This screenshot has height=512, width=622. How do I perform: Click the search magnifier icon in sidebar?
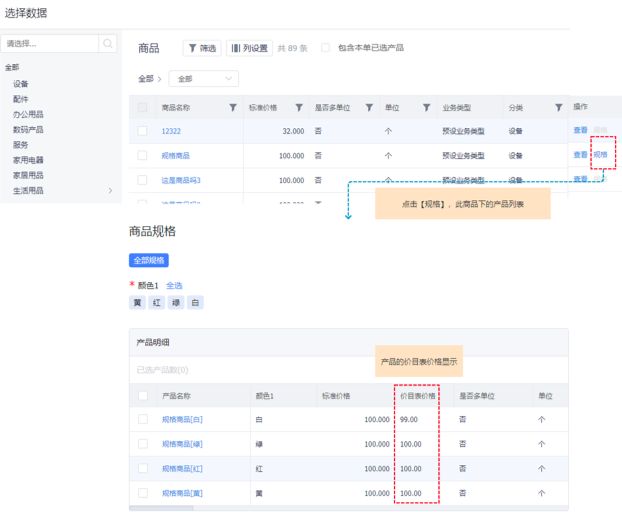click(x=107, y=44)
